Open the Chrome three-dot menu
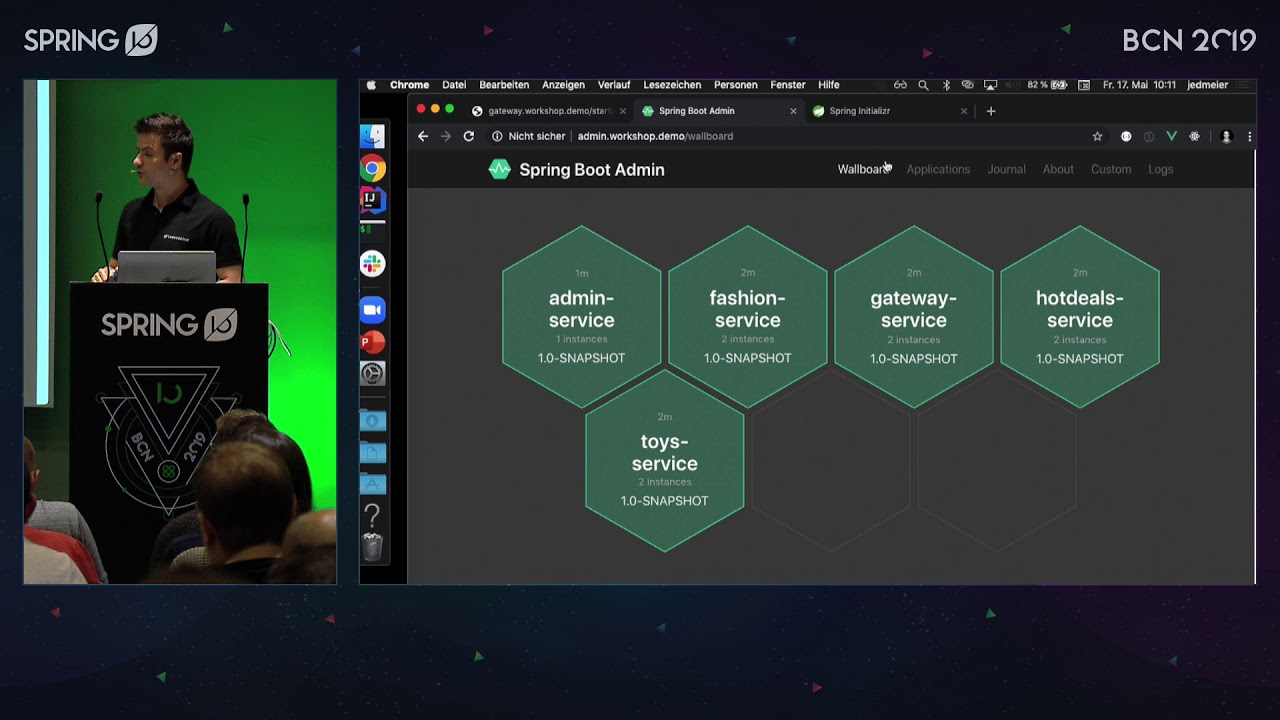The image size is (1280, 720). tap(1249, 136)
